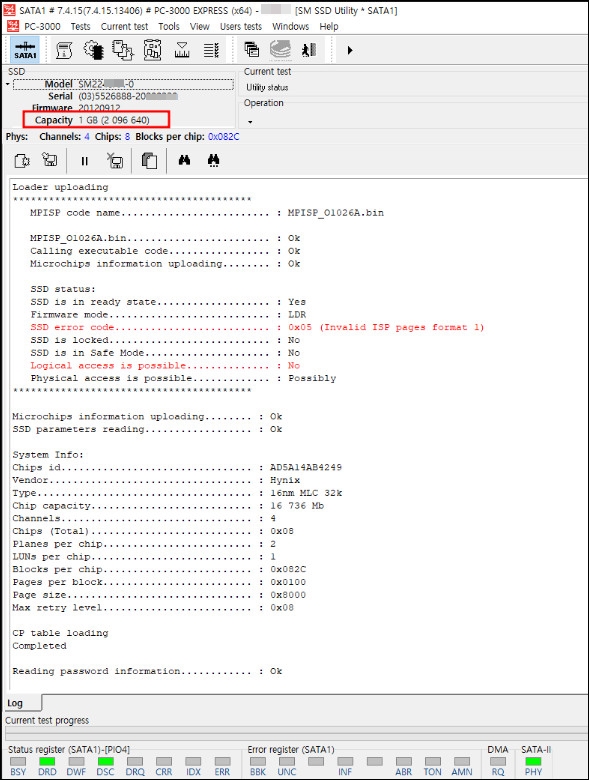589x780 pixels.
Task: Expand the Operation dropdown arrow
Action: pyautogui.click(x=250, y=122)
